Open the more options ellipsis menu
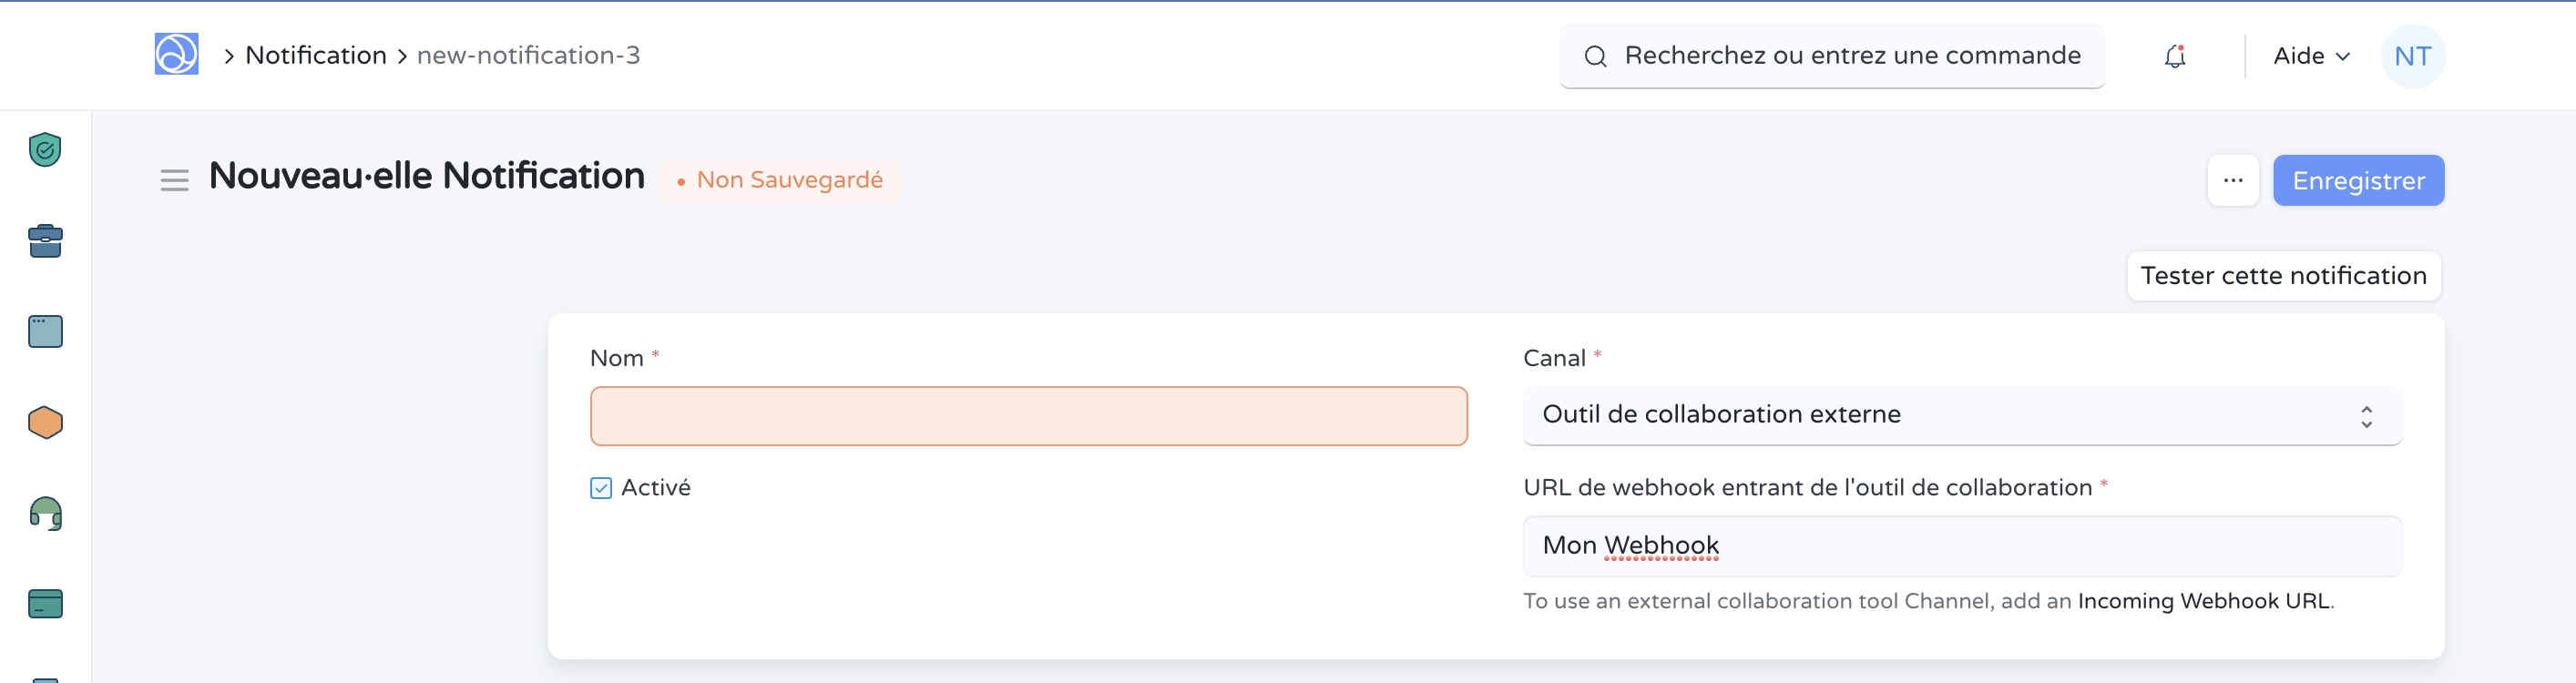Viewport: 2576px width, 683px height. click(x=2233, y=180)
